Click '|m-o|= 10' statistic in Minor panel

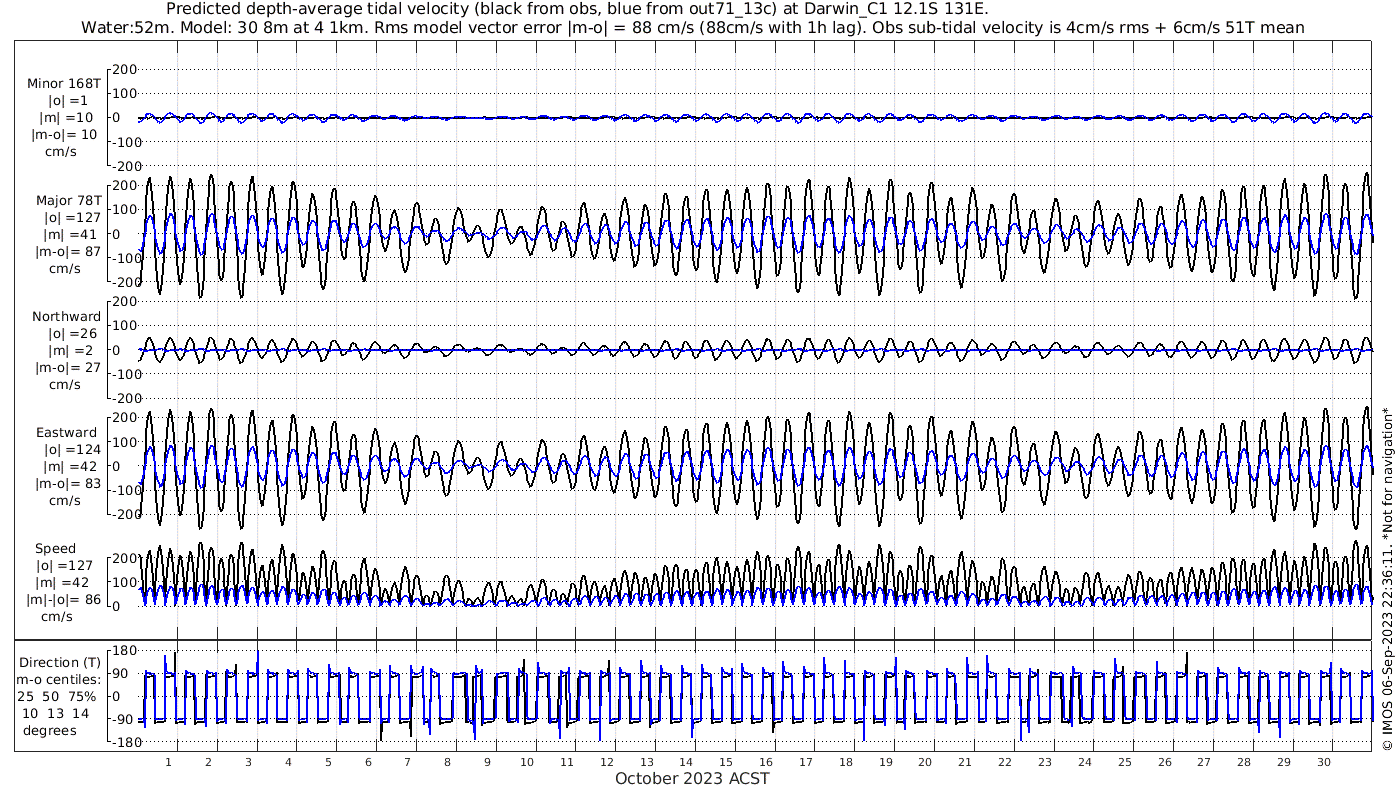click(x=65, y=135)
